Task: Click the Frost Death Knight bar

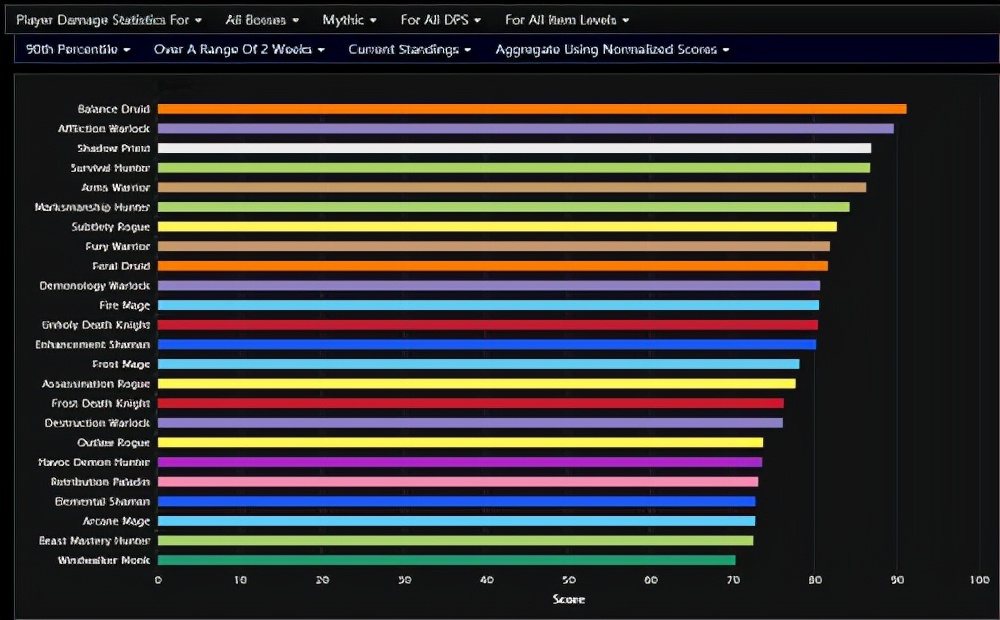Action: click(471, 403)
